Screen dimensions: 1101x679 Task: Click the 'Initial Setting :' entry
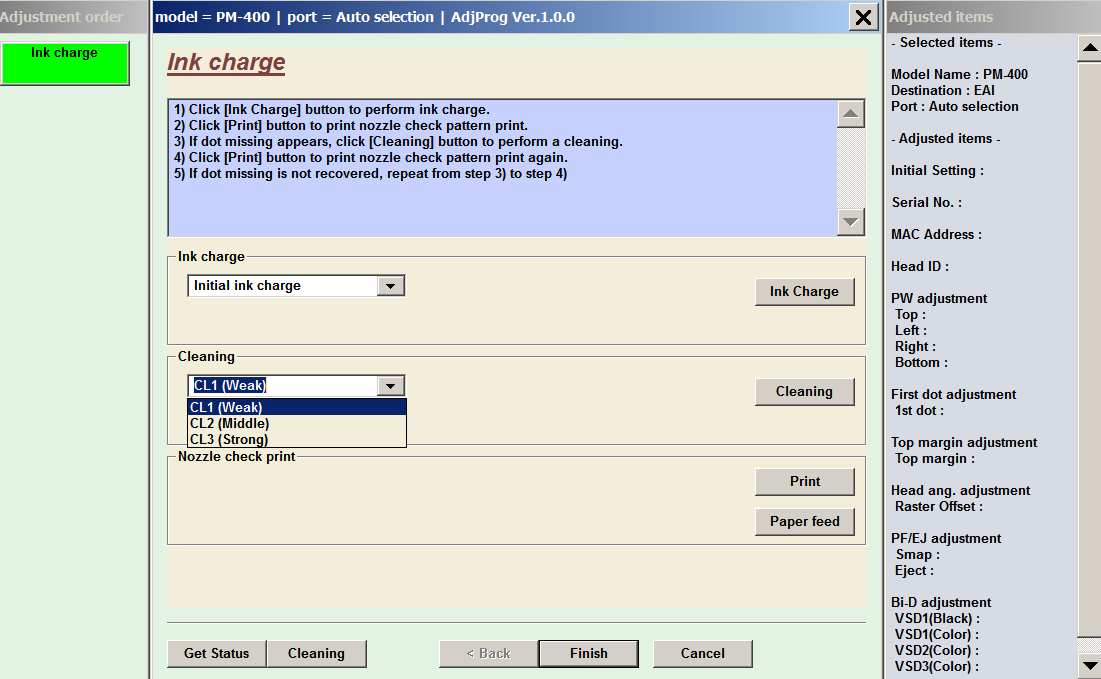(937, 171)
